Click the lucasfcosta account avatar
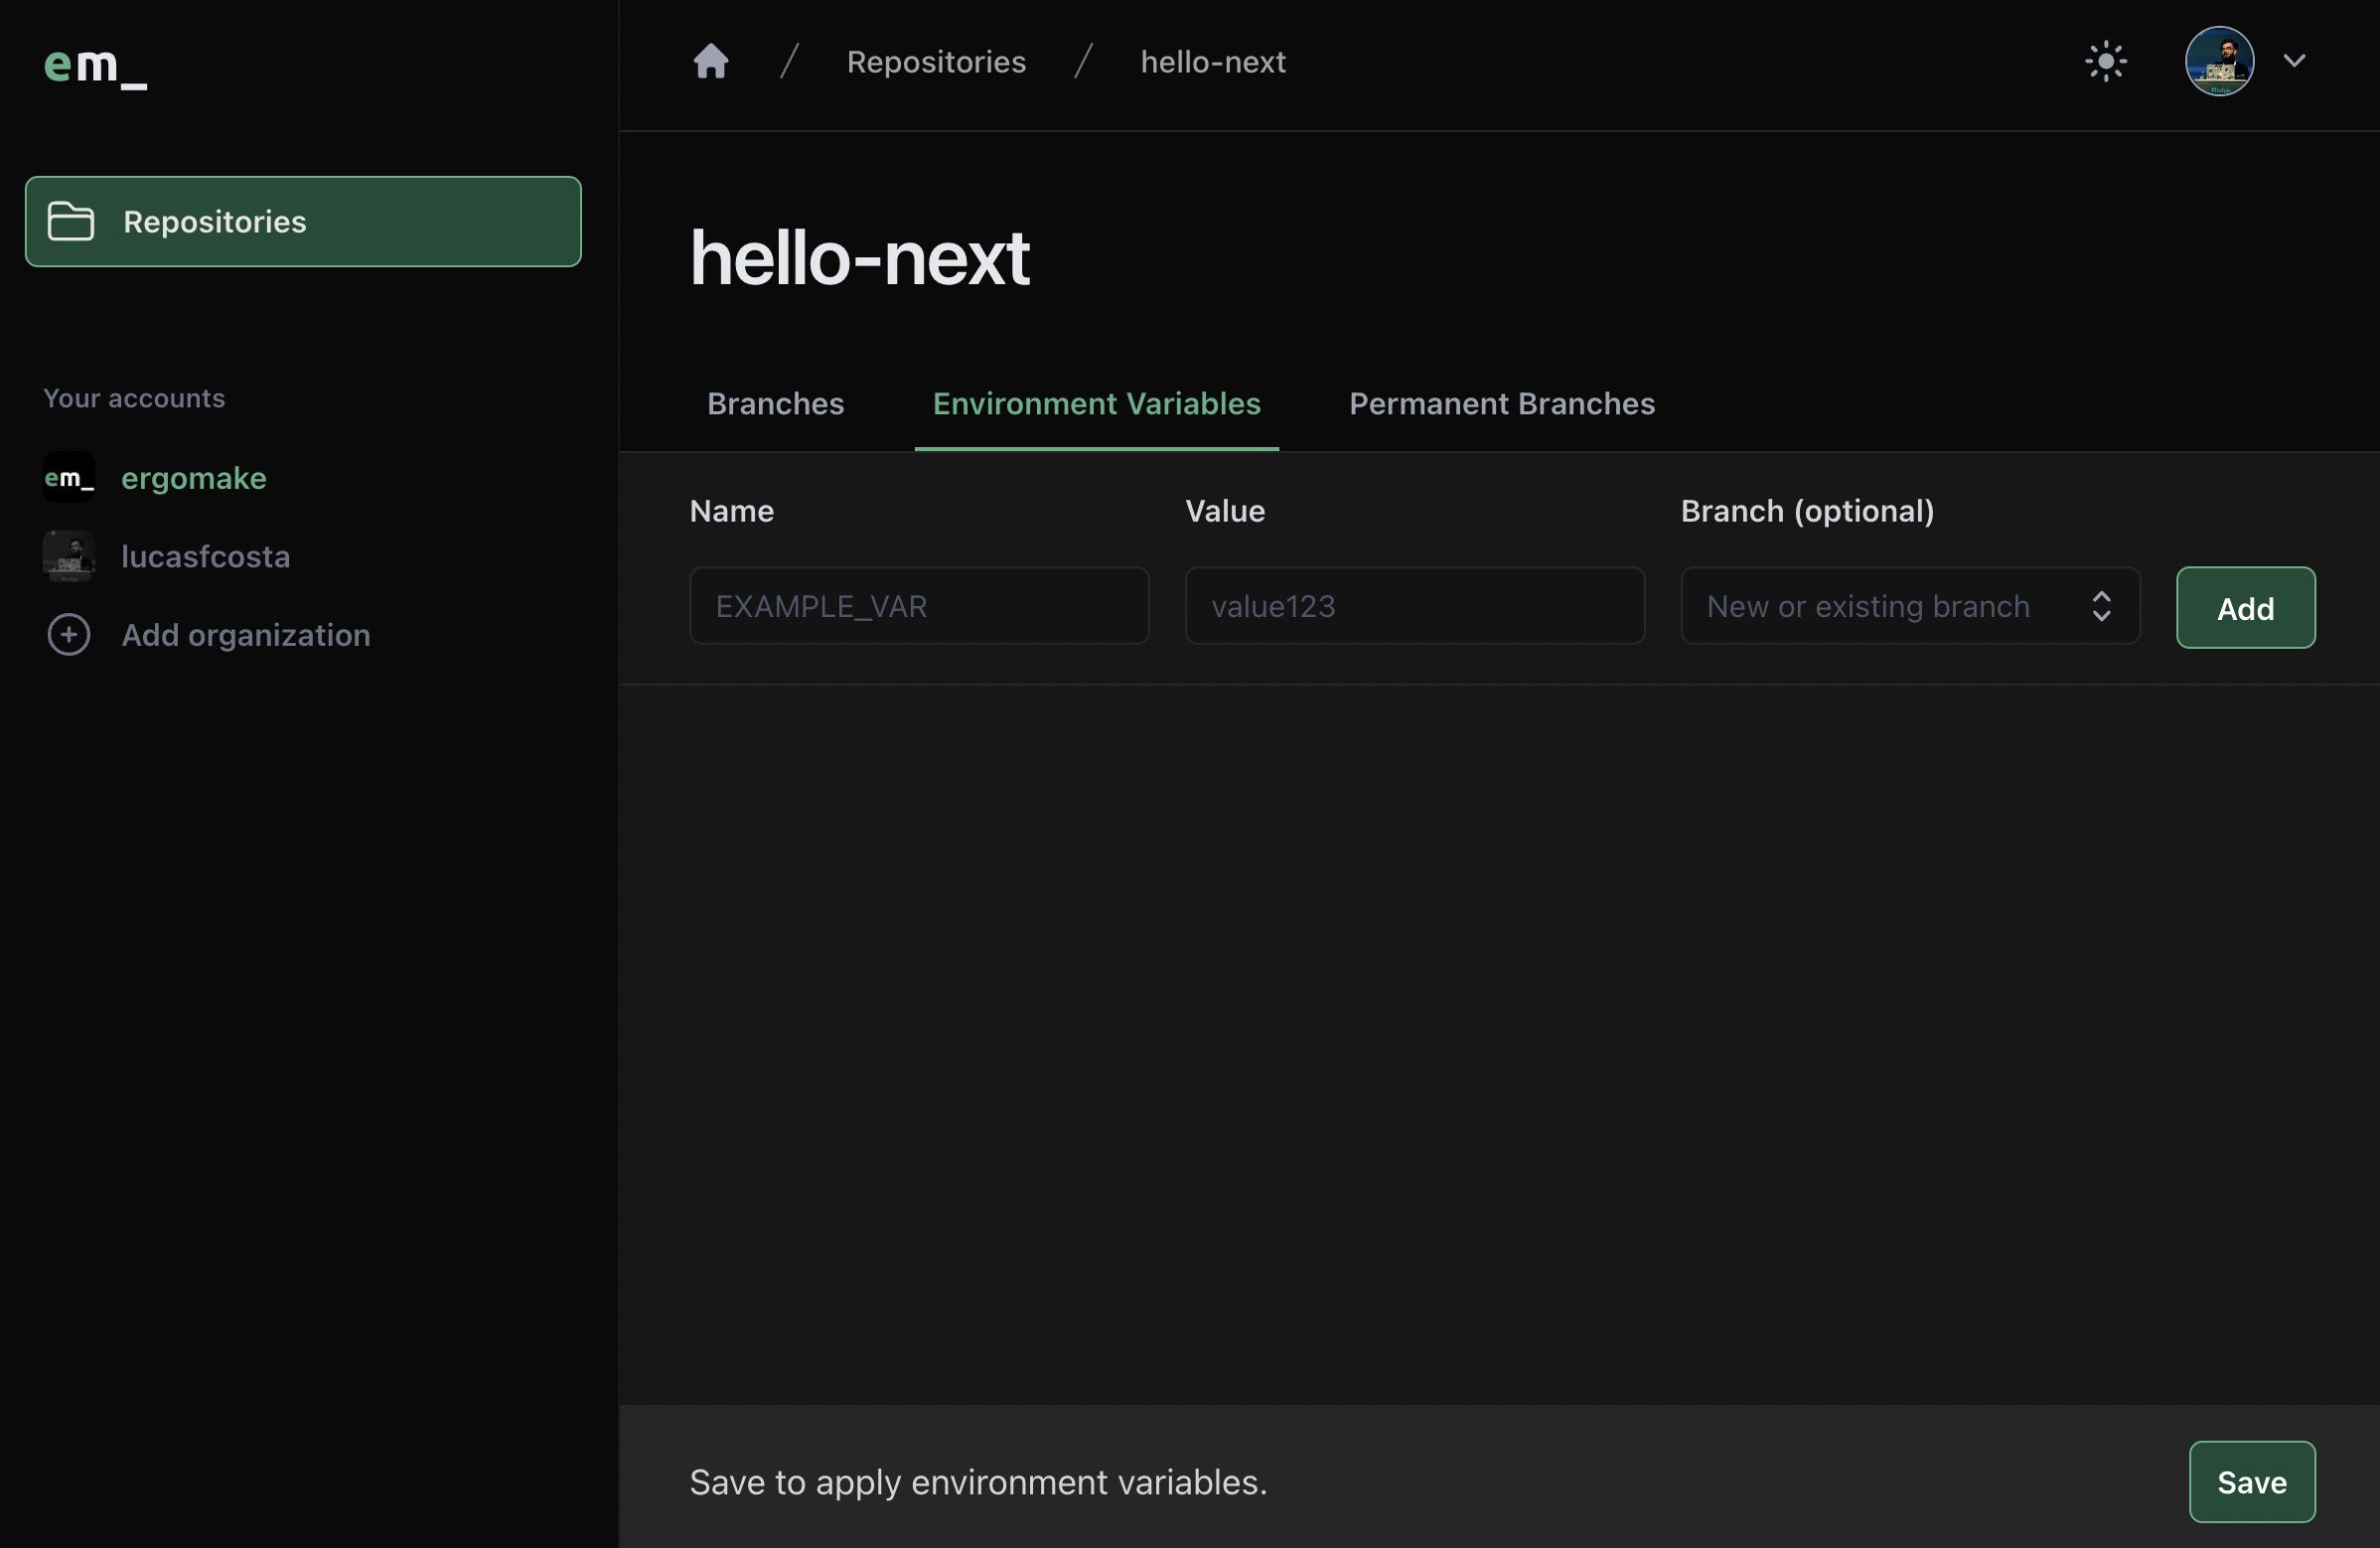The height and width of the screenshot is (1548, 2380). point(69,557)
